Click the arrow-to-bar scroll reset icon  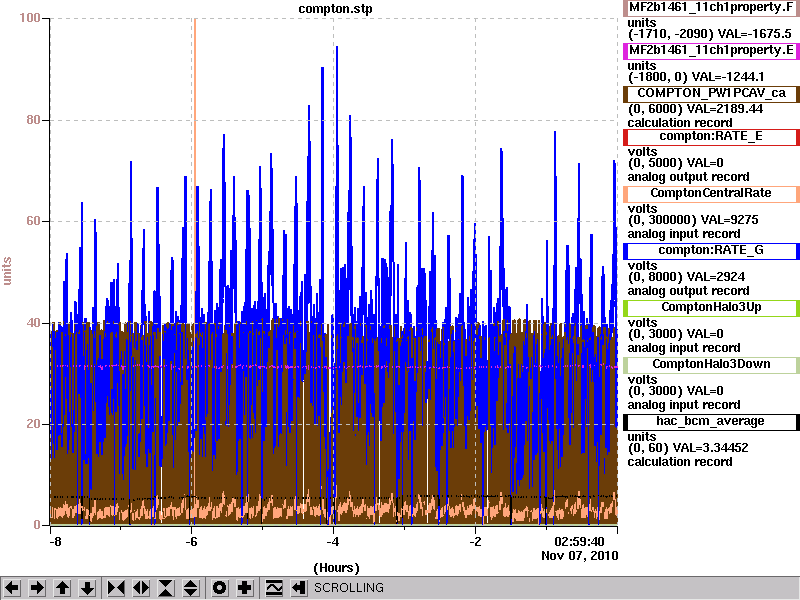coord(299,588)
